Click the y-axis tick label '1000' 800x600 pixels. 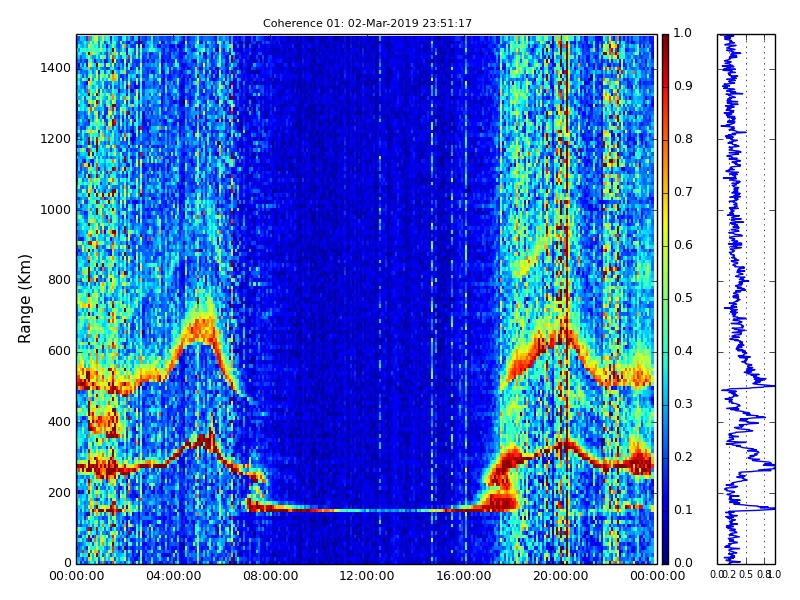(56, 210)
